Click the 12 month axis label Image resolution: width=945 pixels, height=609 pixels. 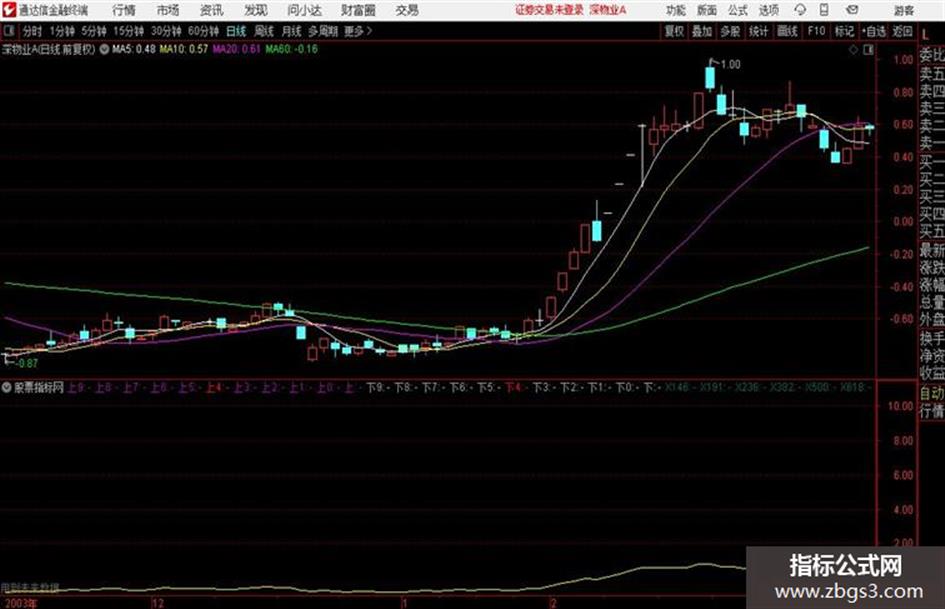tap(157, 603)
